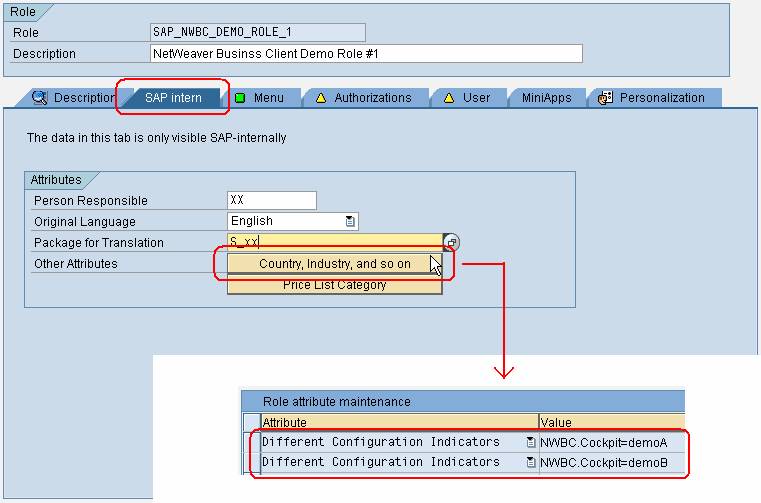761x503 pixels.
Task: Click the yellow warning triangle on User tab
Action: pos(449,98)
